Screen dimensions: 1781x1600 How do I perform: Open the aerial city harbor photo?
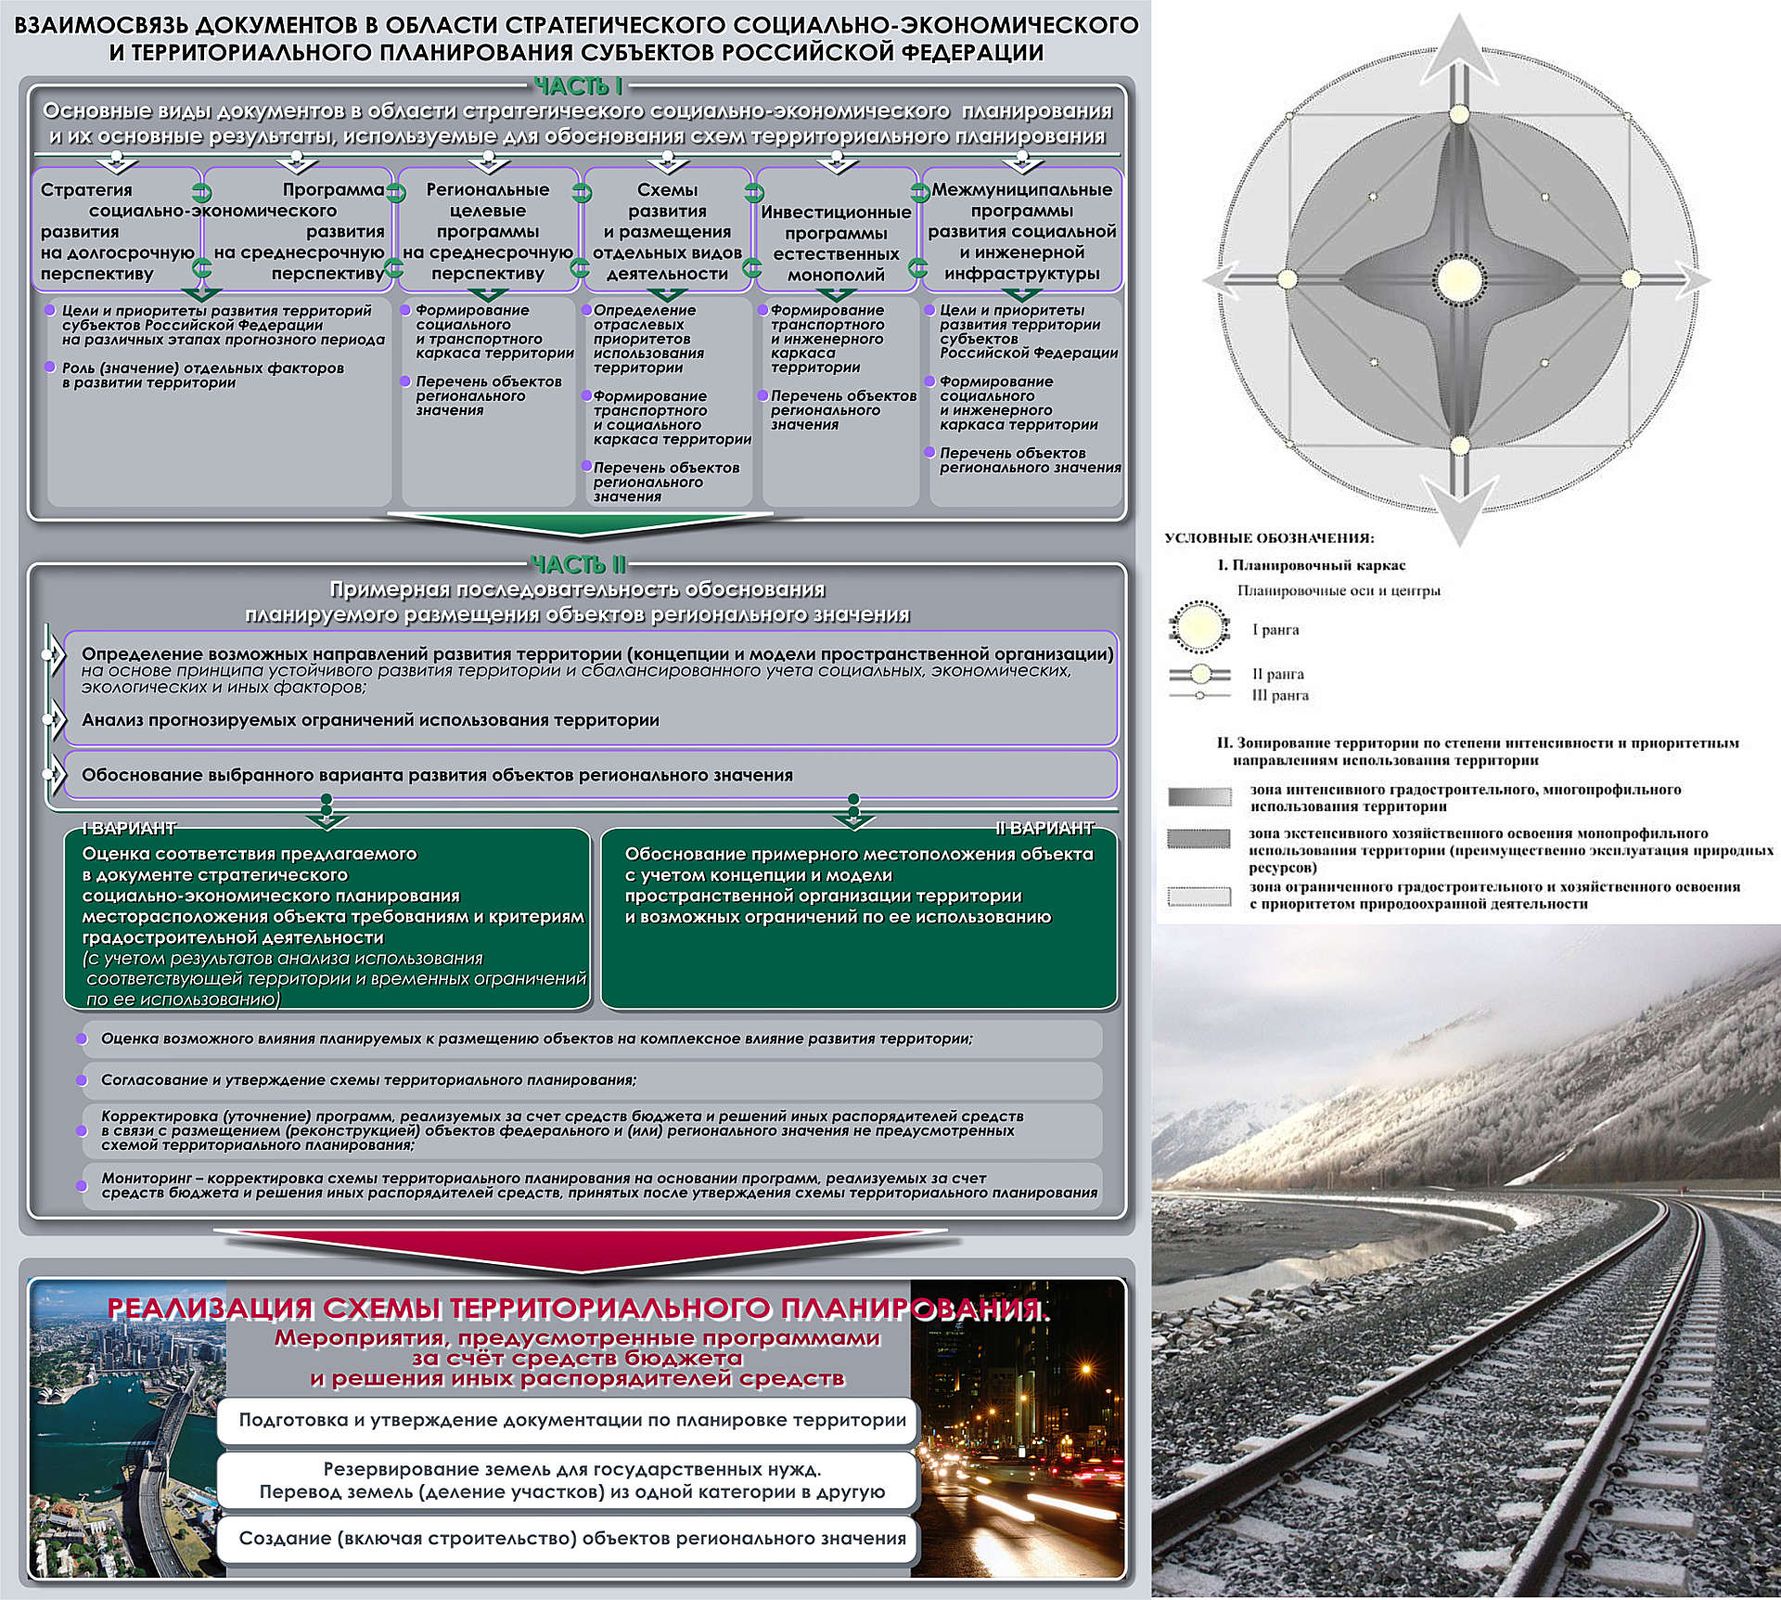pos(127,1428)
